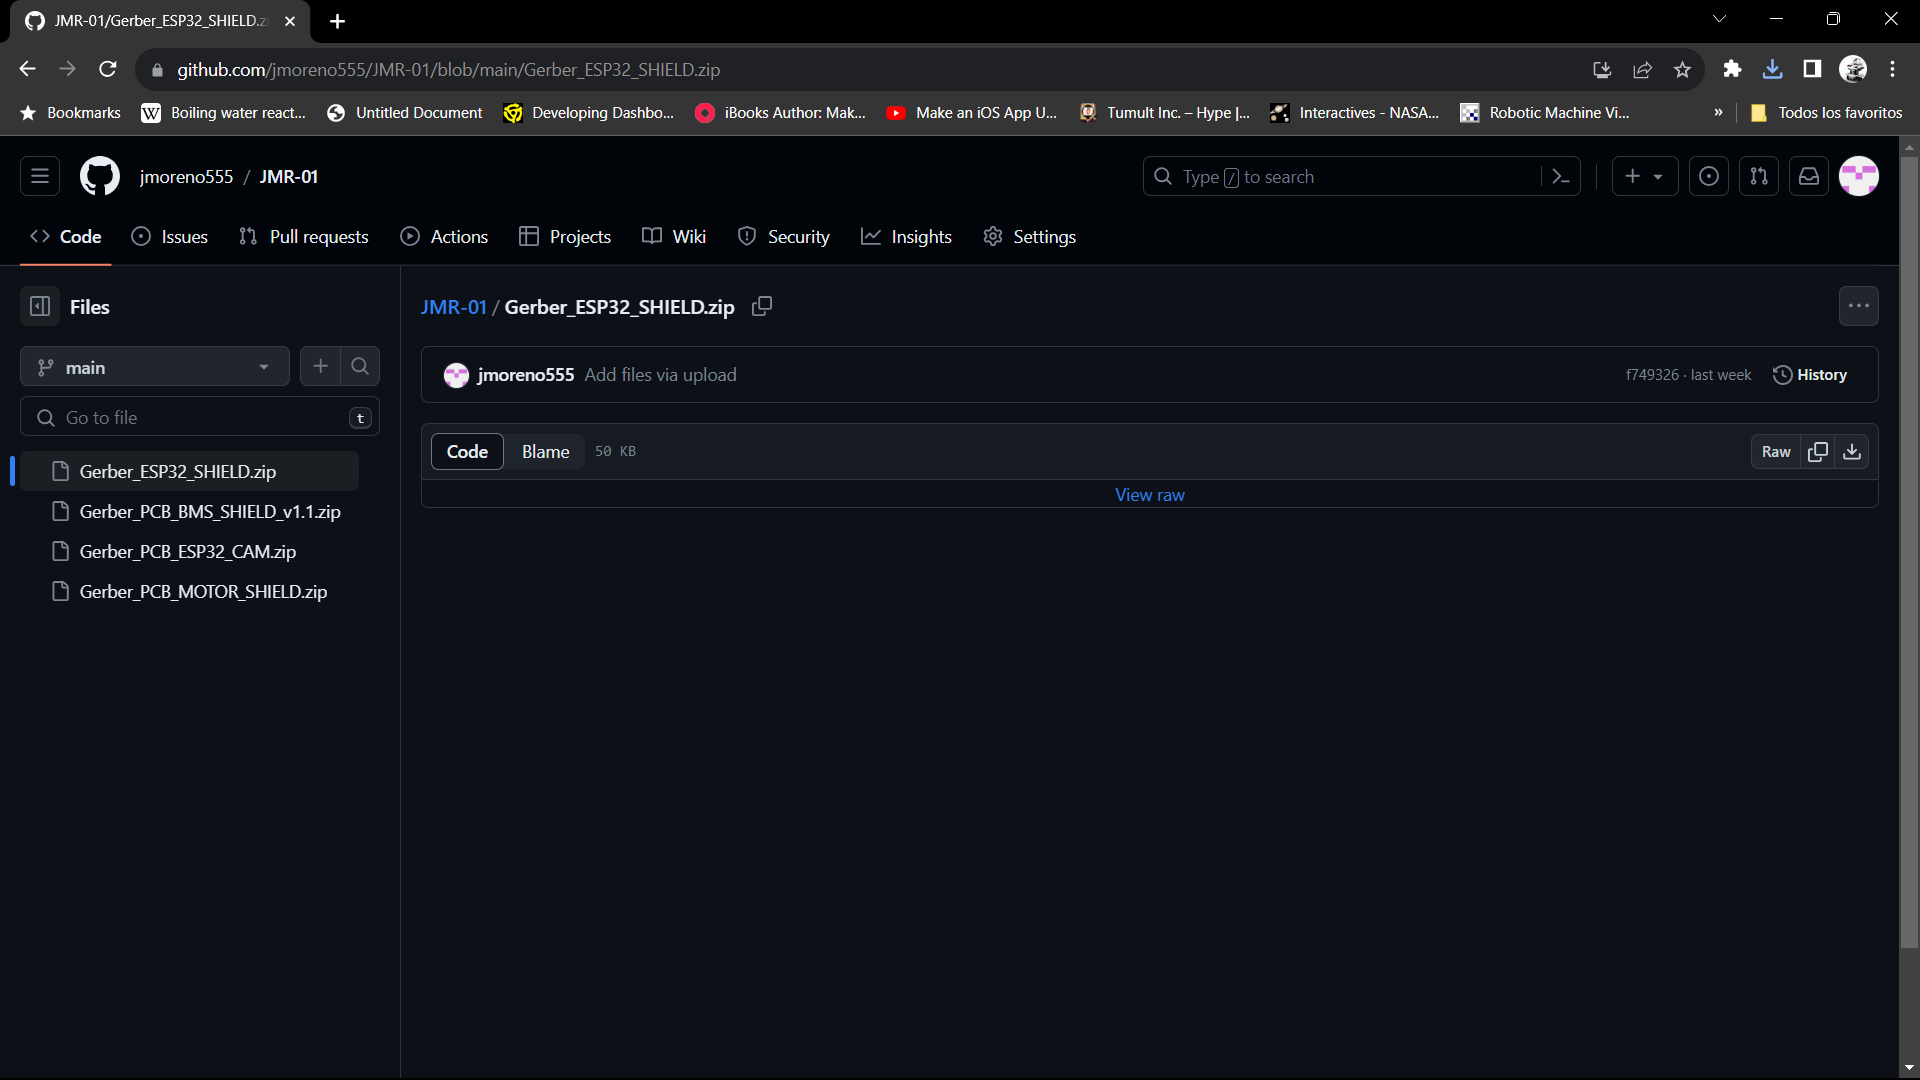Bookmark this page with star icon

tap(1682, 70)
